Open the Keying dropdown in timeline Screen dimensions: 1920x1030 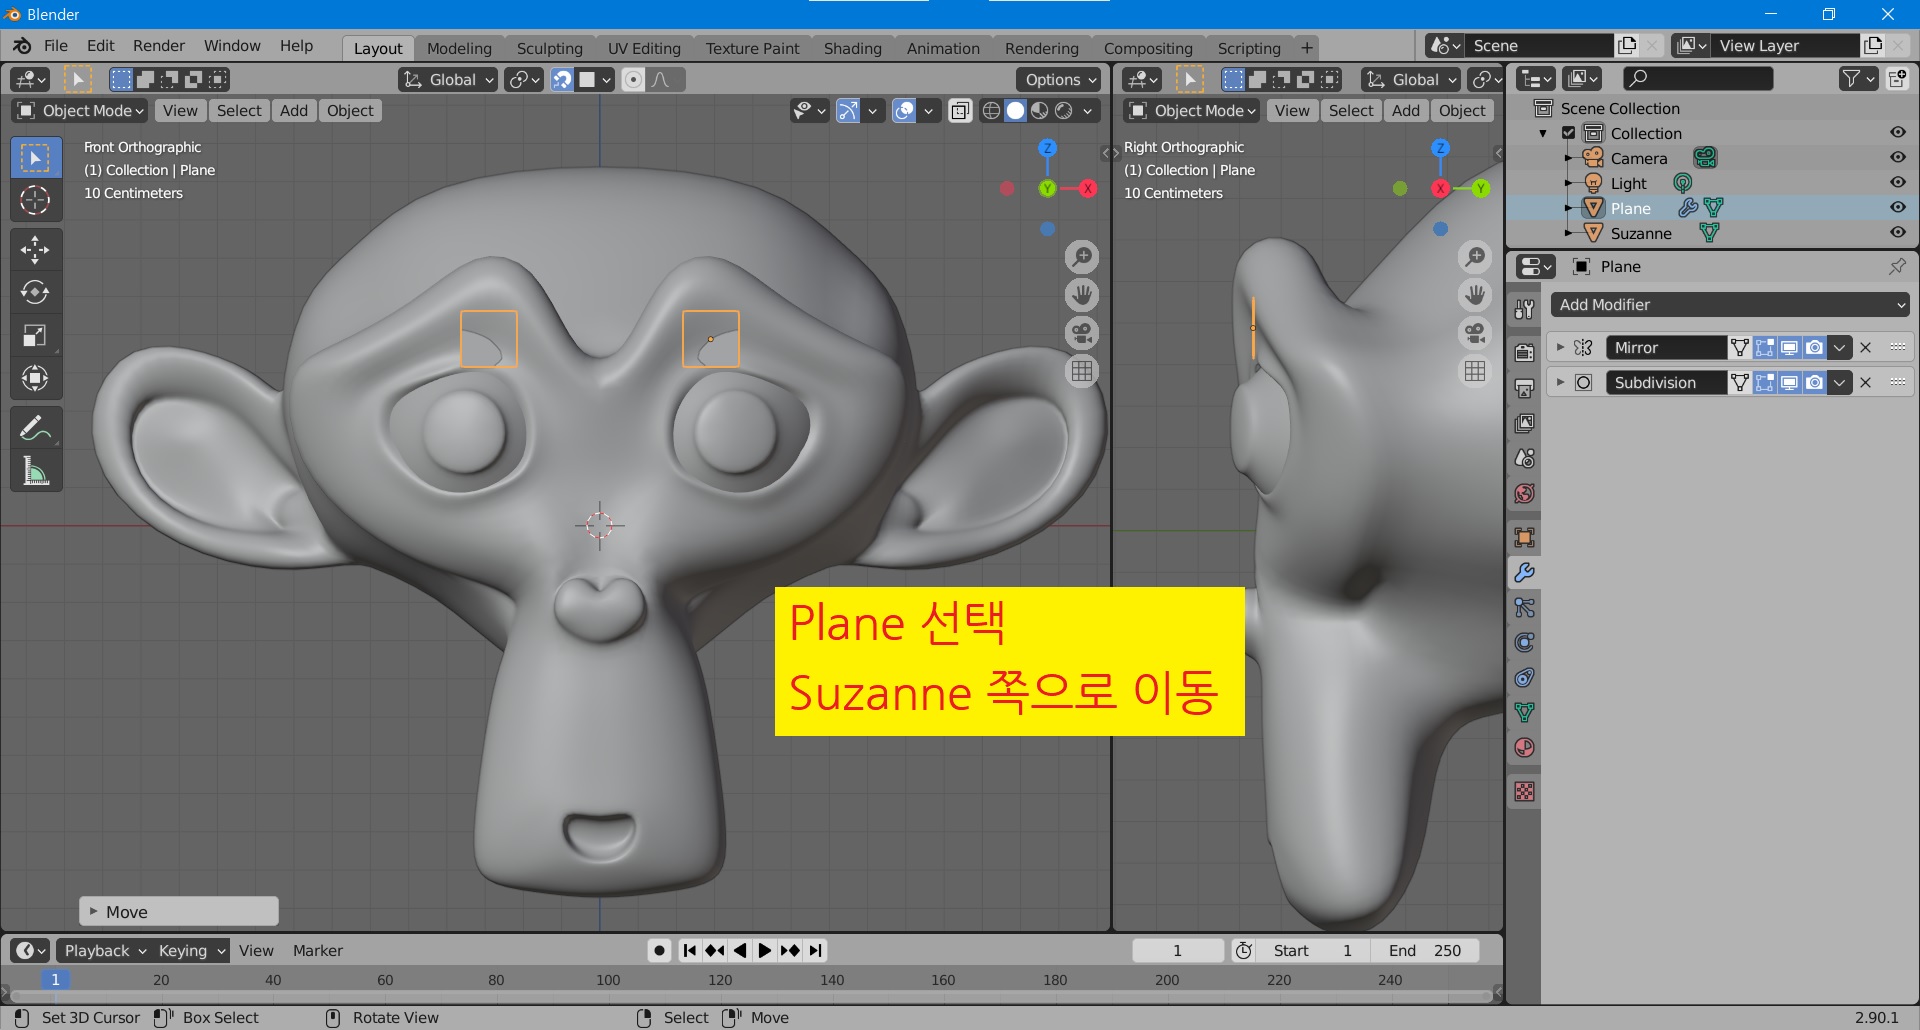192,951
